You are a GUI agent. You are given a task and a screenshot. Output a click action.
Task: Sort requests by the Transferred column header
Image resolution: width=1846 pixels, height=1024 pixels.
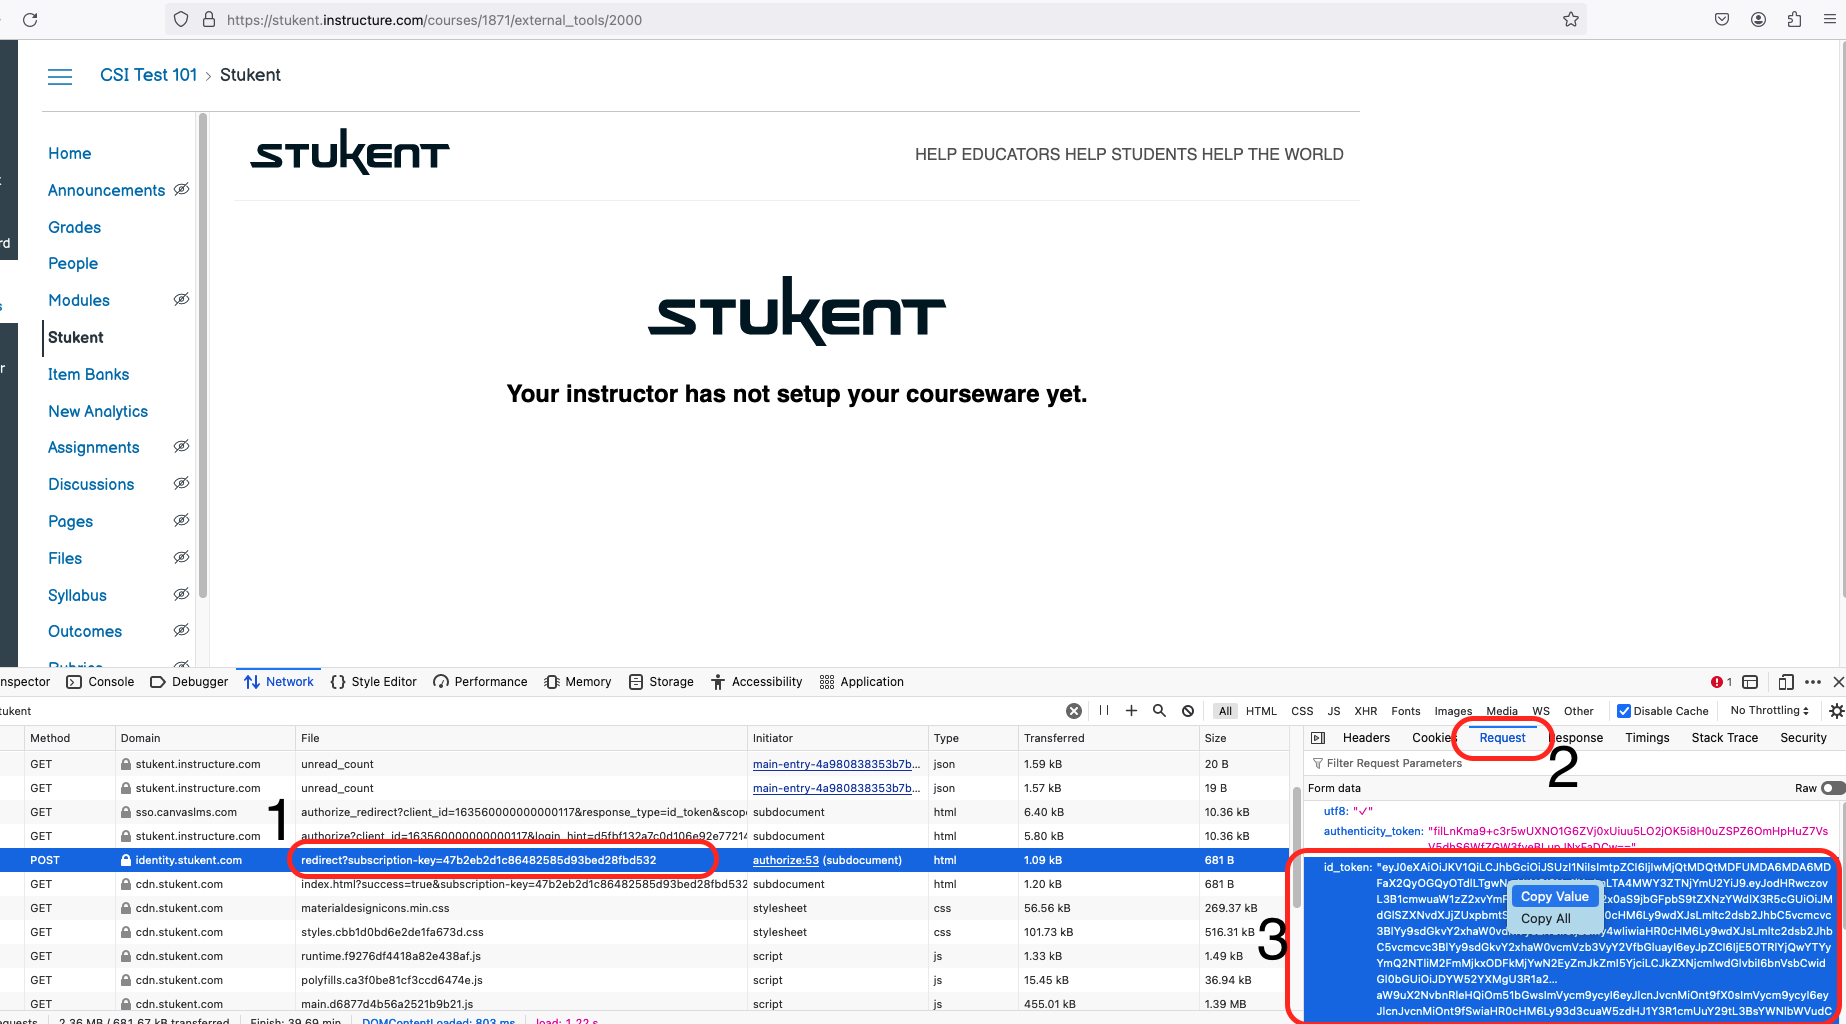coord(1108,738)
